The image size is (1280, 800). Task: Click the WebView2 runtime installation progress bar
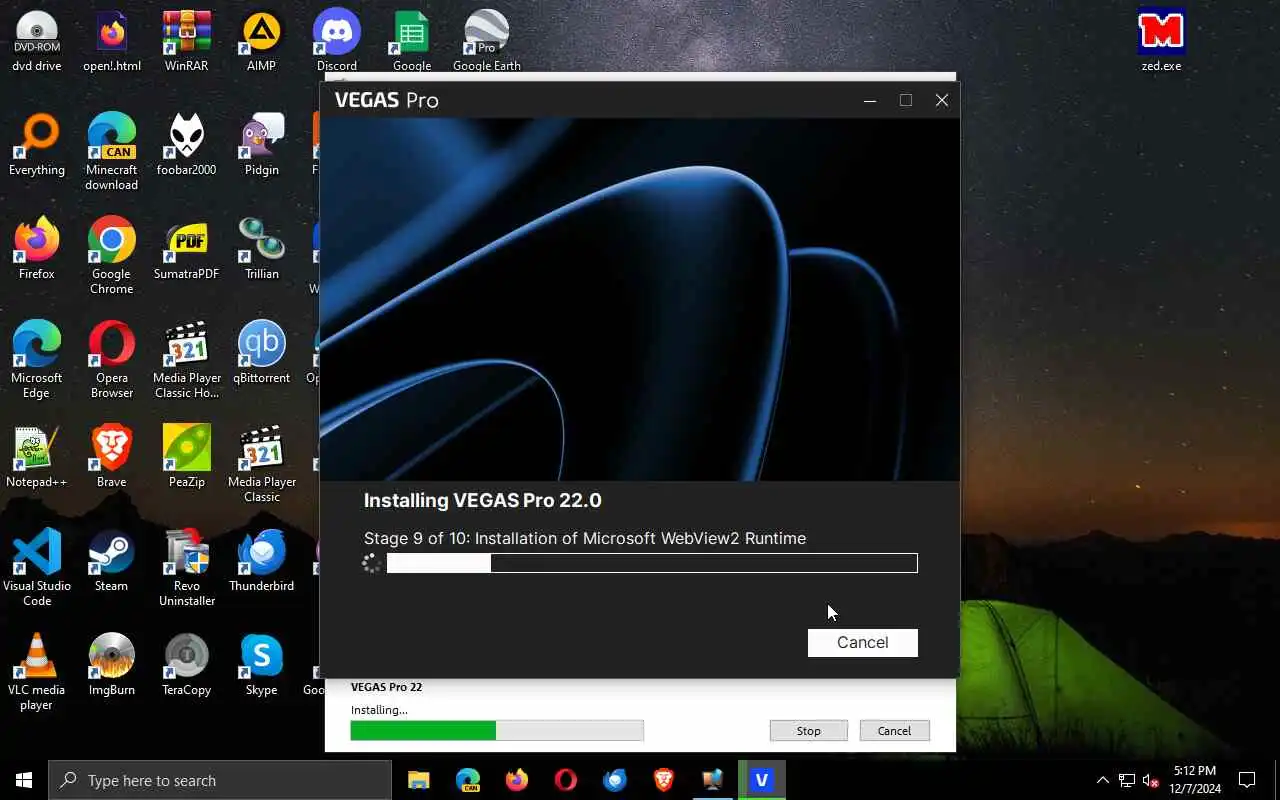652,563
